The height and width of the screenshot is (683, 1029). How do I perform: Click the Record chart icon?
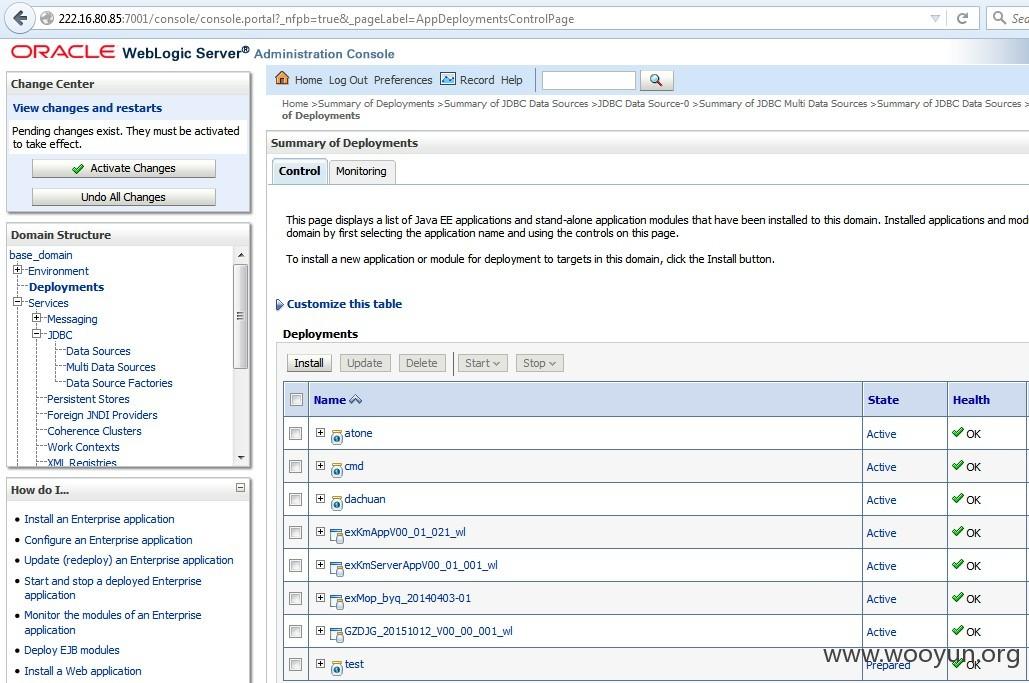[x=448, y=79]
